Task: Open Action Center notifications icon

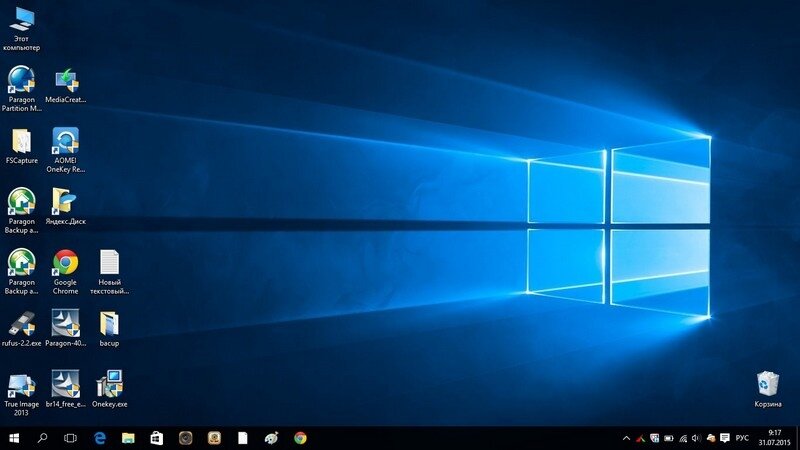Action: pos(725,438)
